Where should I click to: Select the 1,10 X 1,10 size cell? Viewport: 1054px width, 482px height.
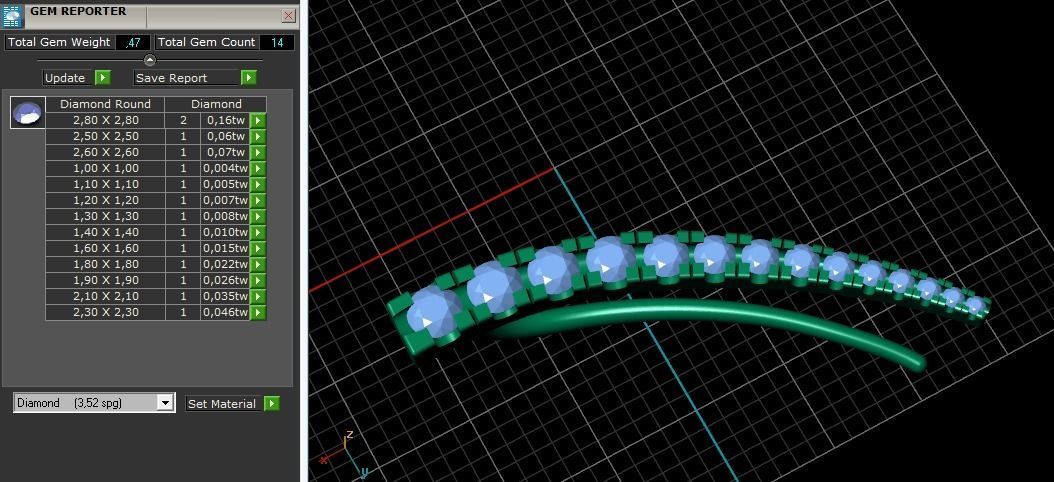106,184
